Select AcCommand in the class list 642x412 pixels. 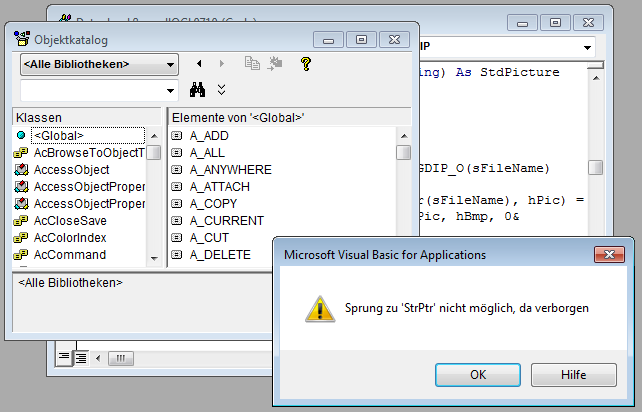(x=70, y=255)
